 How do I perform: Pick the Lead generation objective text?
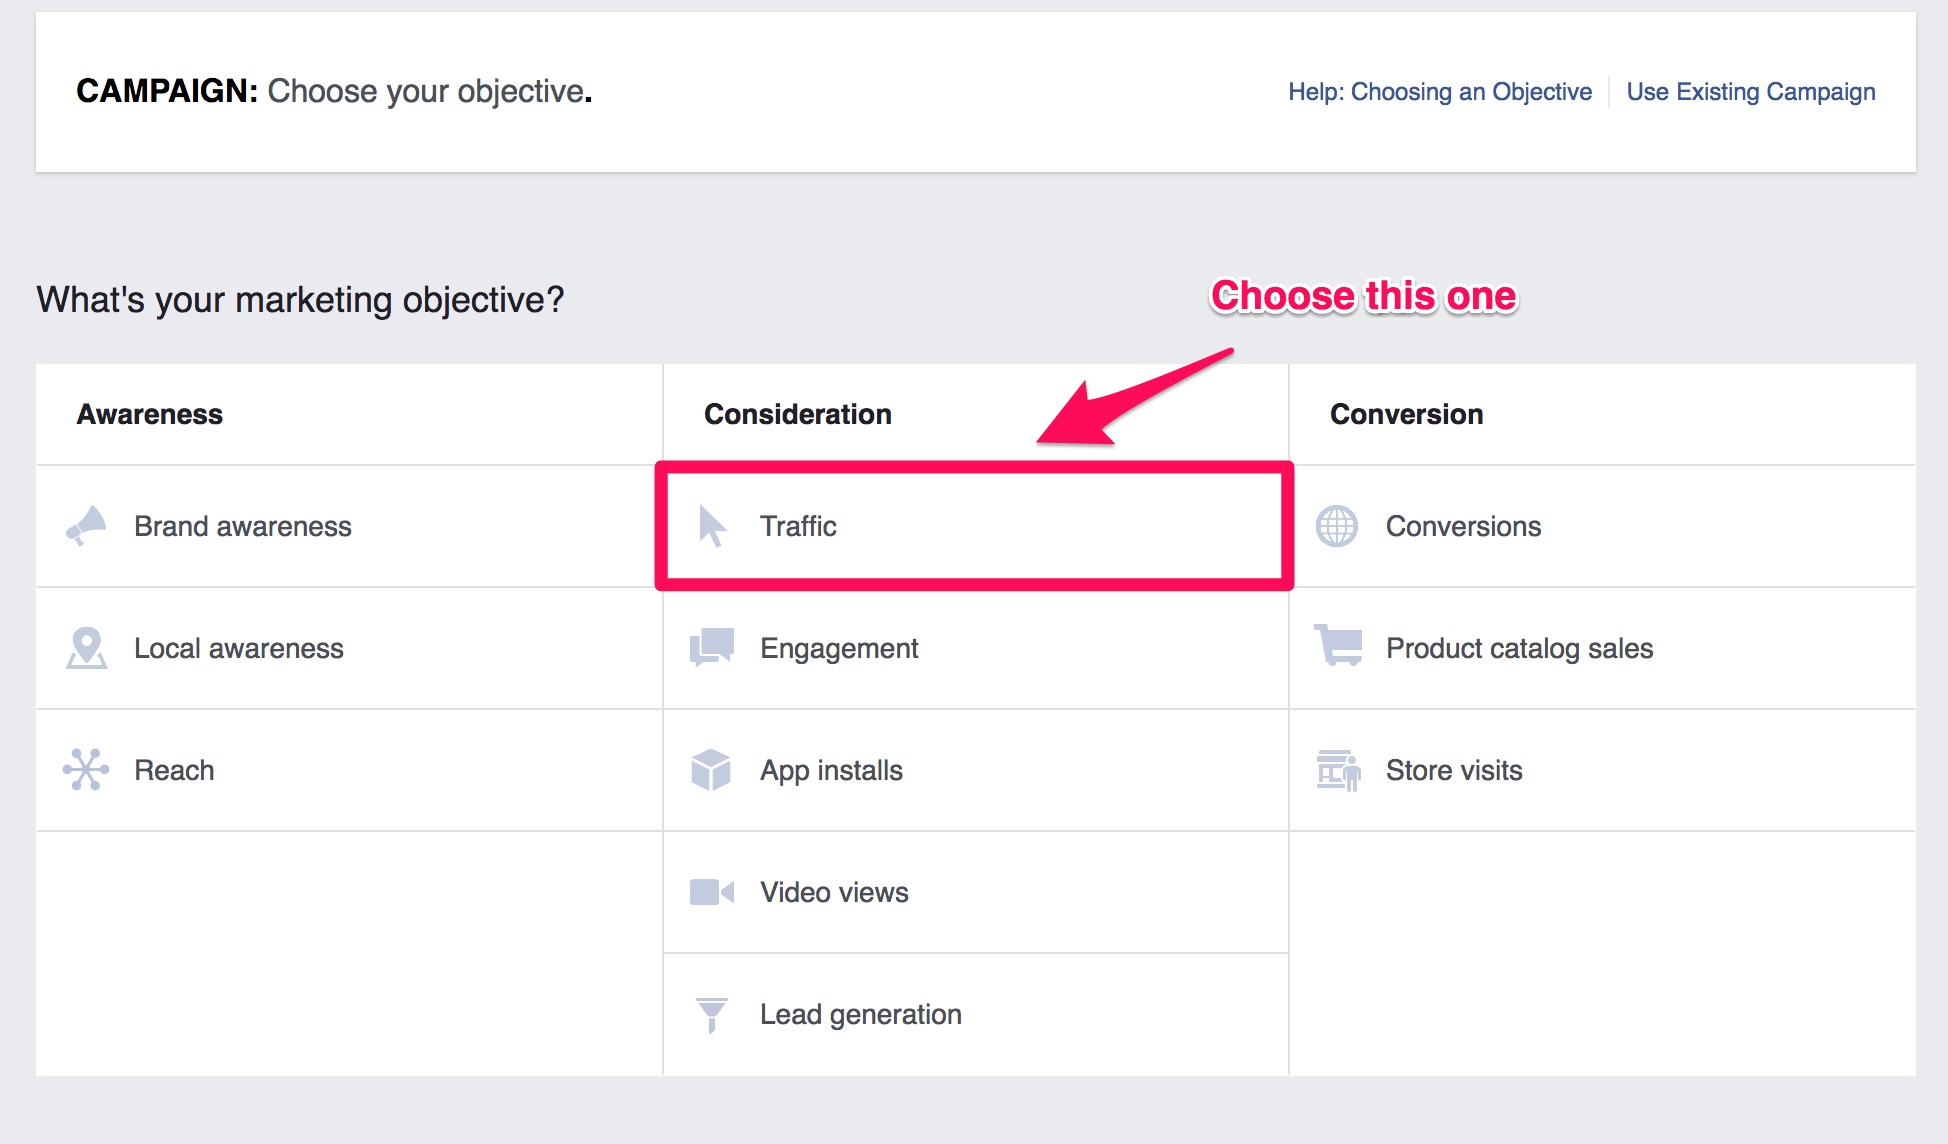point(860,1014)
